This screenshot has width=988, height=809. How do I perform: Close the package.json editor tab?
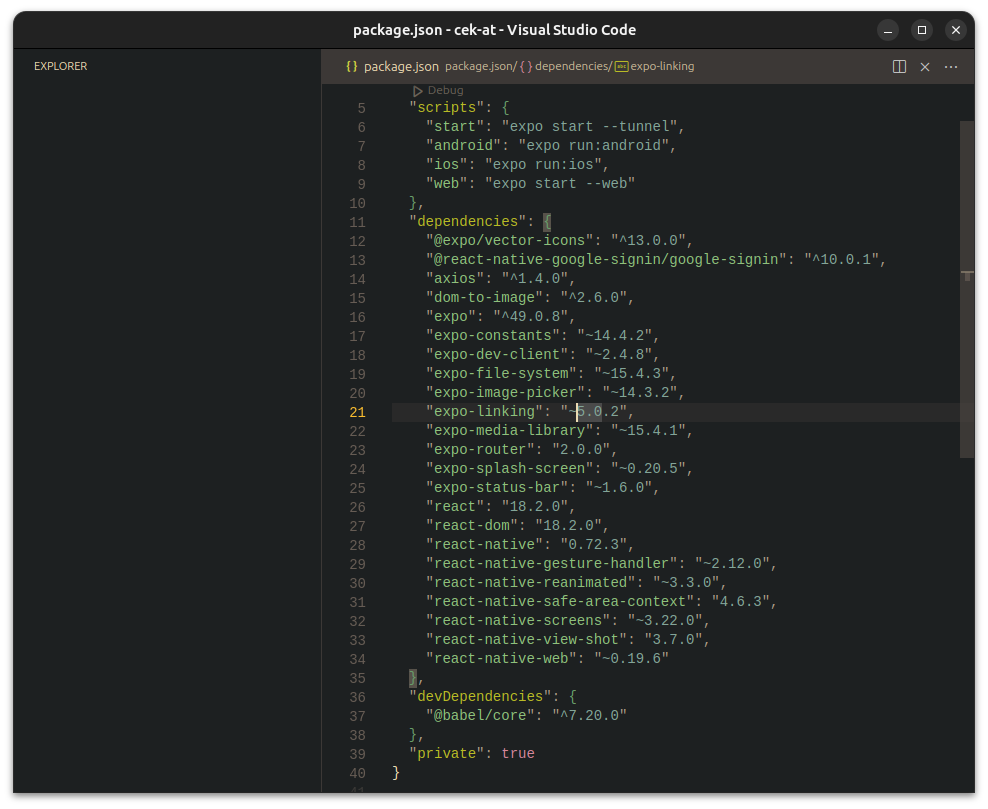[x=924, y=66]
